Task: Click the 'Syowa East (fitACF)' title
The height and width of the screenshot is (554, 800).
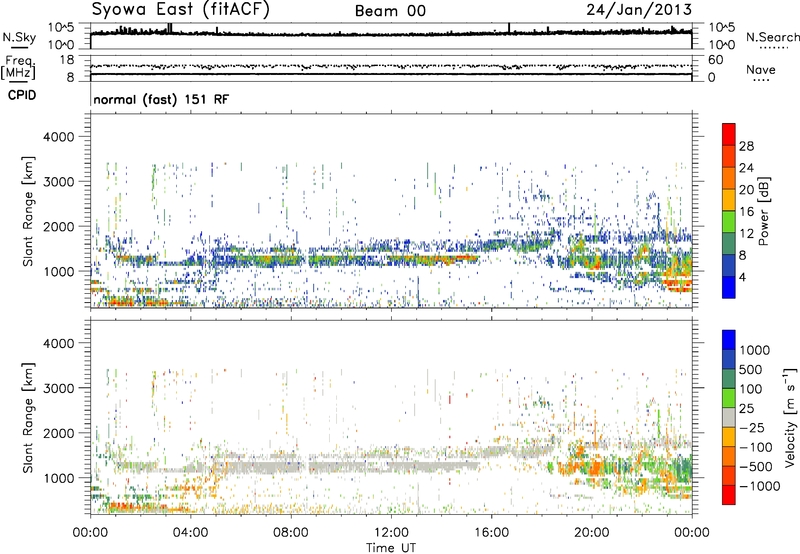Action: [181, 10]
